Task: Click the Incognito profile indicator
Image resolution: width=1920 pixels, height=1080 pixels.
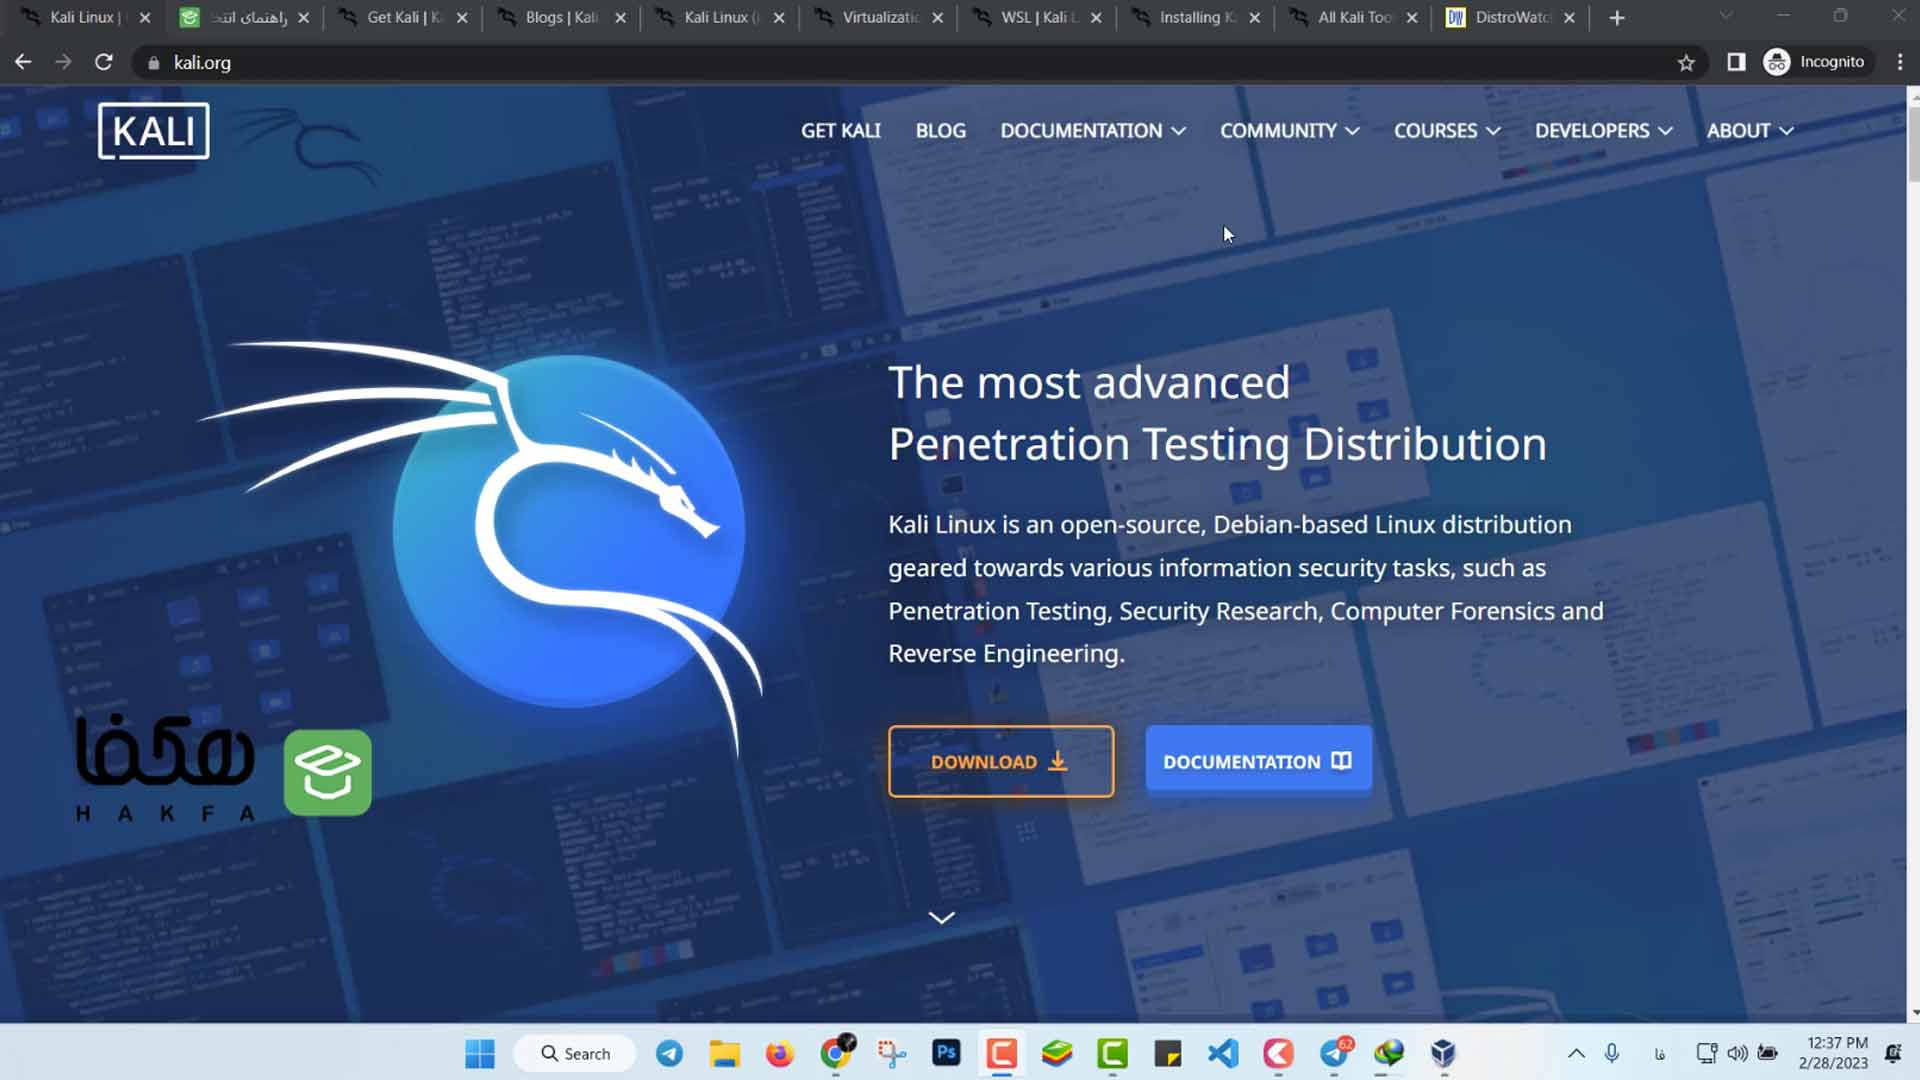Action: 1815,62
